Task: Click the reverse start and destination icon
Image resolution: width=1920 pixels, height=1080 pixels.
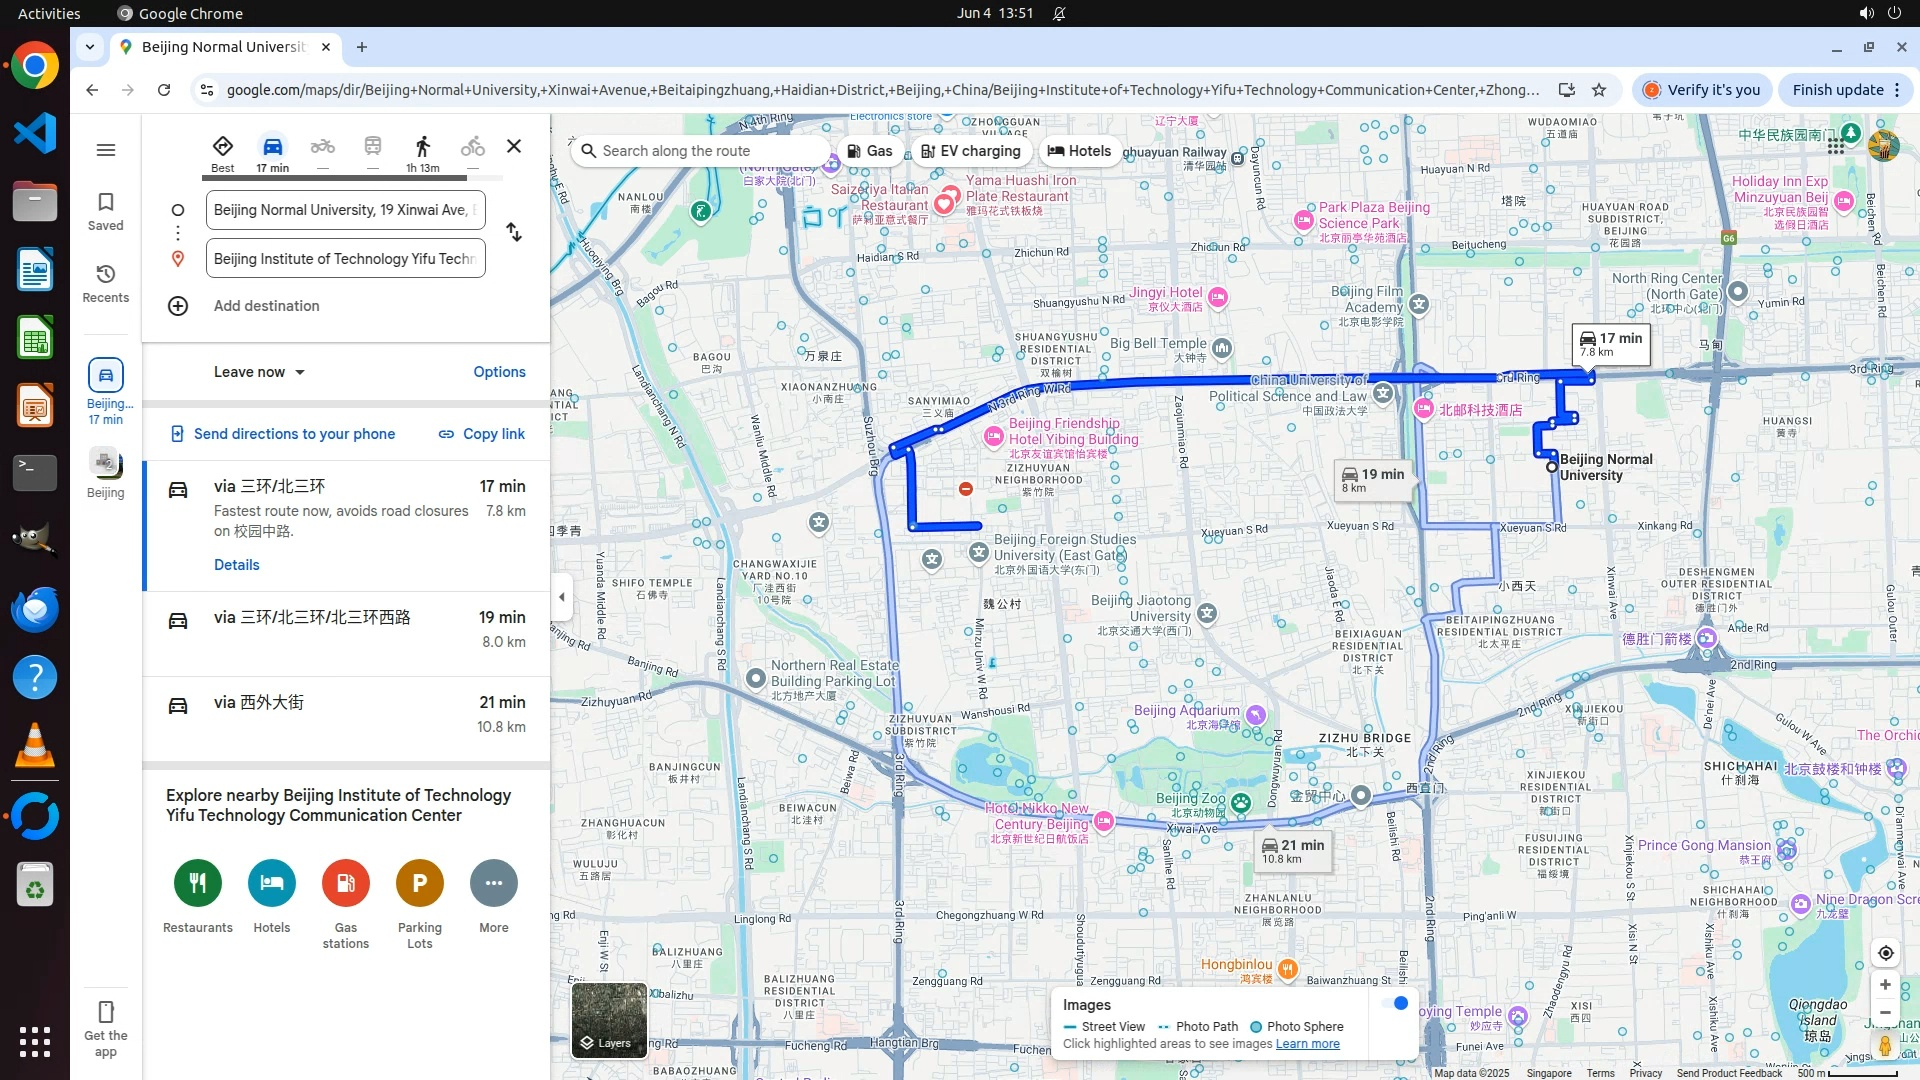Action: pos(514,233)
